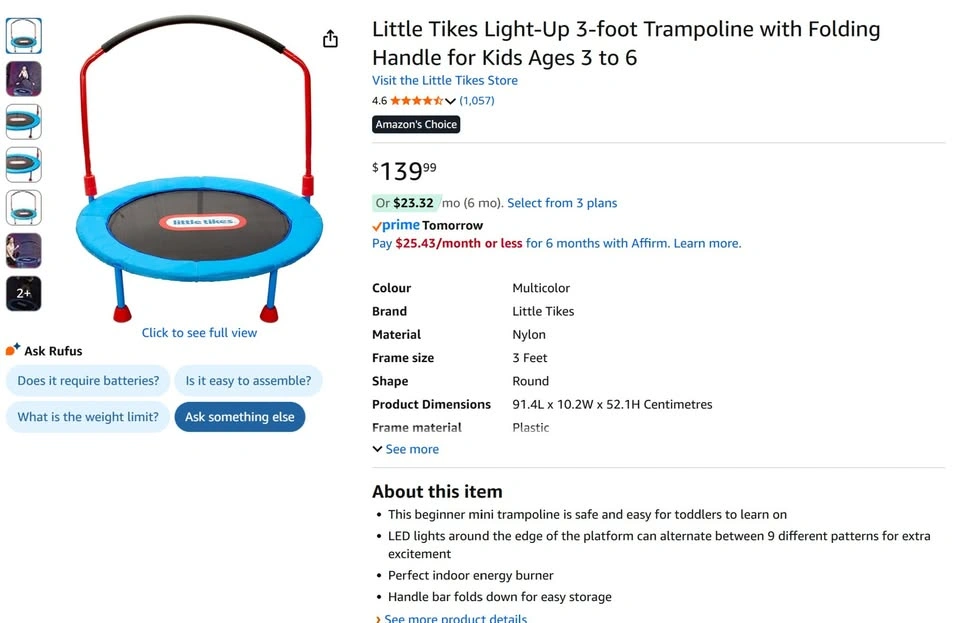Open Affirm Learn more link
Viewport: 960px width, 623px height.
click(x=707, y=243)
